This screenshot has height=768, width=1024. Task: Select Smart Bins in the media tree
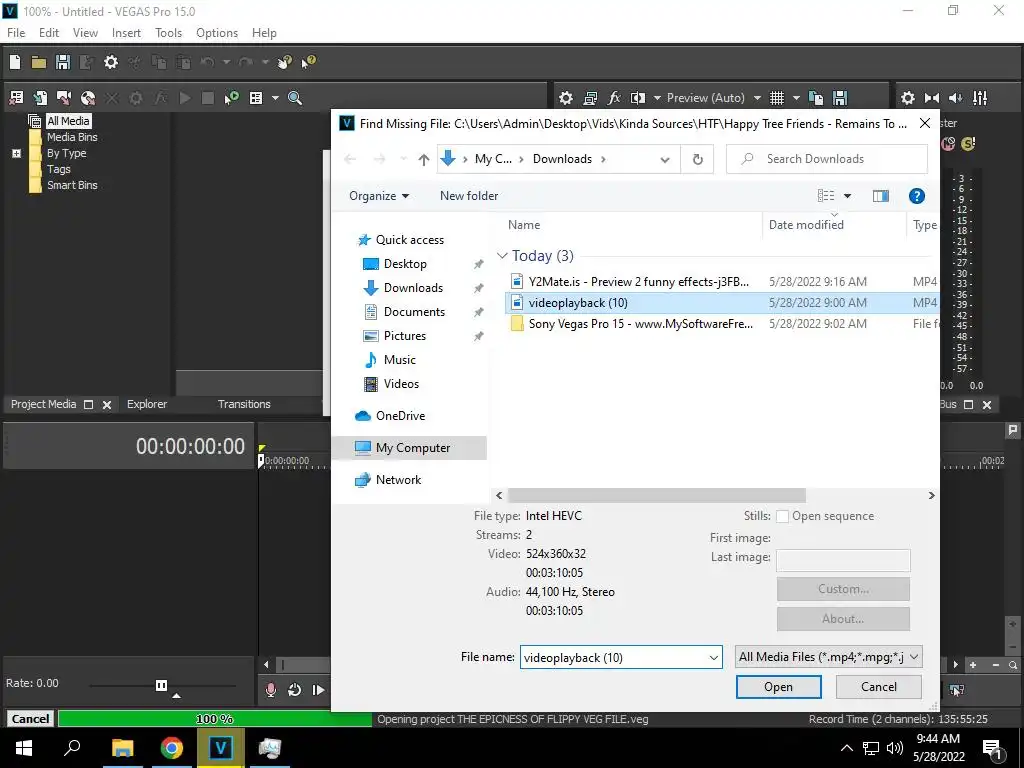click(72, 185)
